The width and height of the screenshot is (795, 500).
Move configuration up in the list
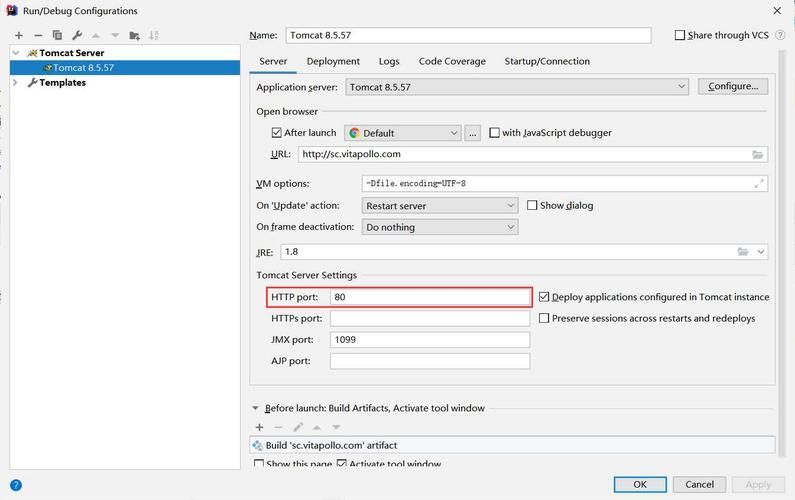click(96, 35)
